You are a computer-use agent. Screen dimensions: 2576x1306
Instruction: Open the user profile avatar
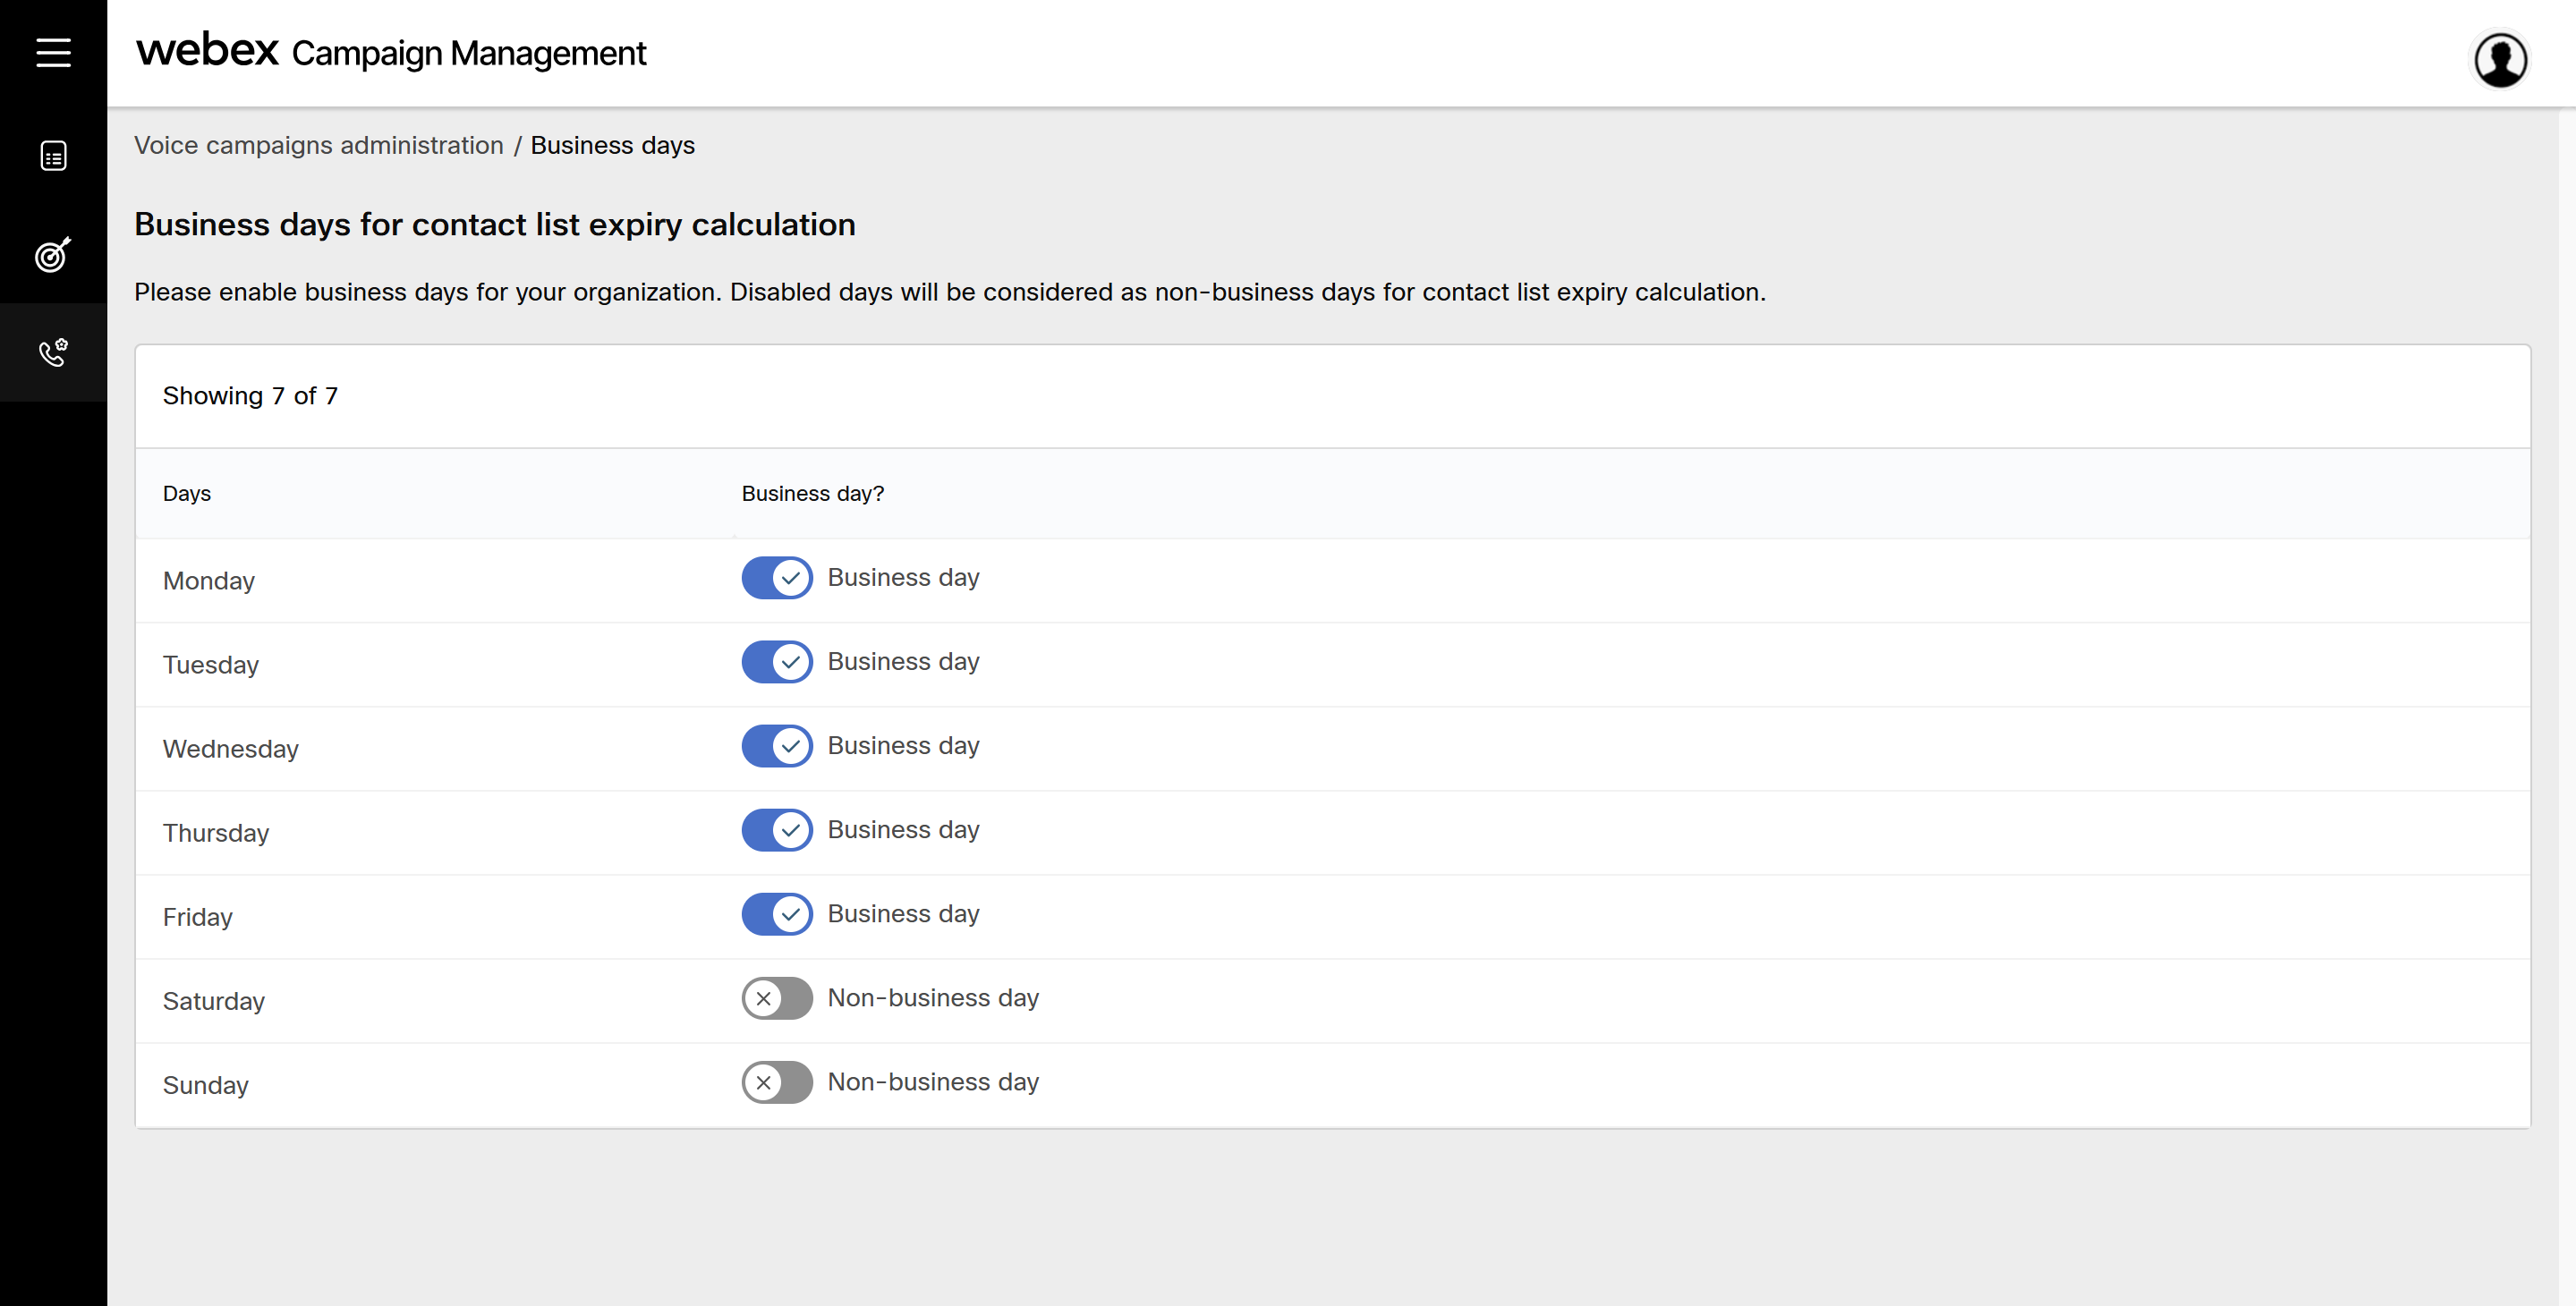[x=2500, y=60]
